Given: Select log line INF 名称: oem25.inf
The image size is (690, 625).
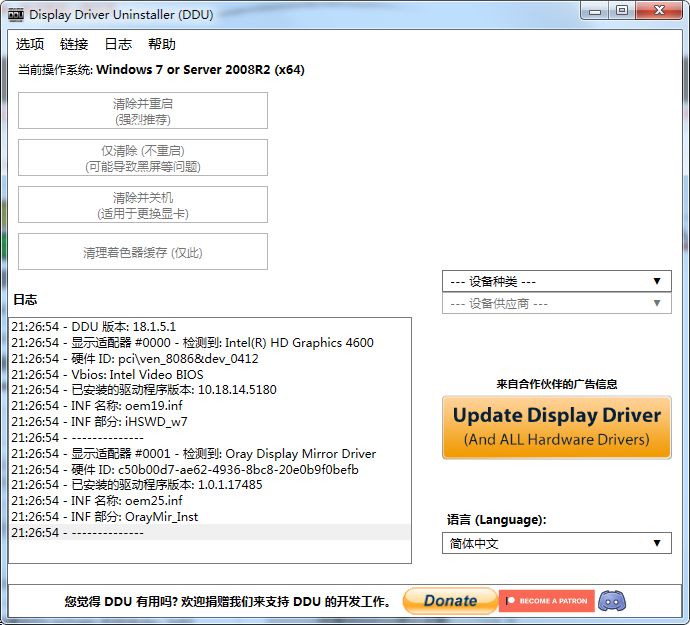Looking at the screenshot, I should tap(210, 501).
